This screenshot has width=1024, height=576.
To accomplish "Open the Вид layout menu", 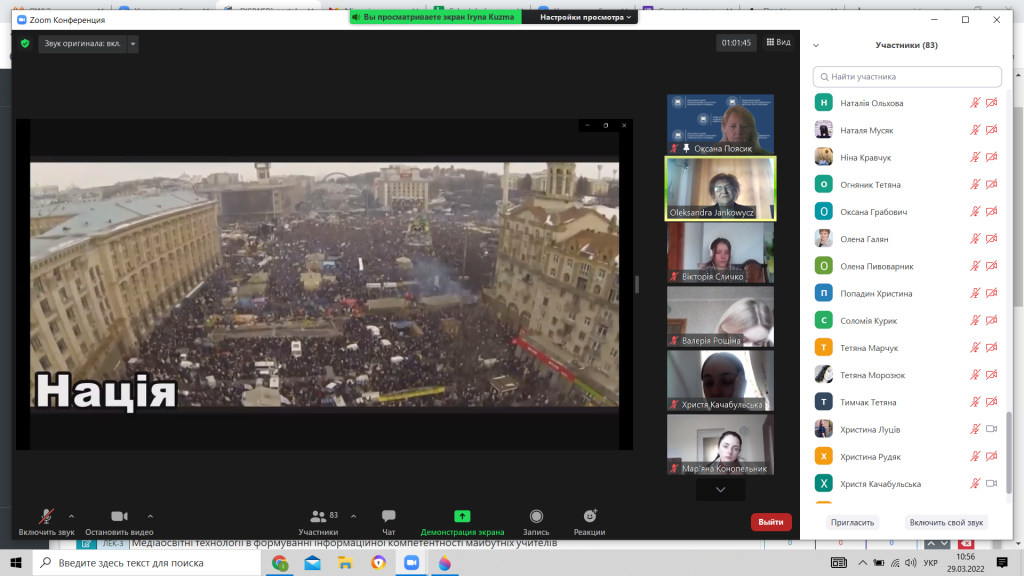I will 778,43.
